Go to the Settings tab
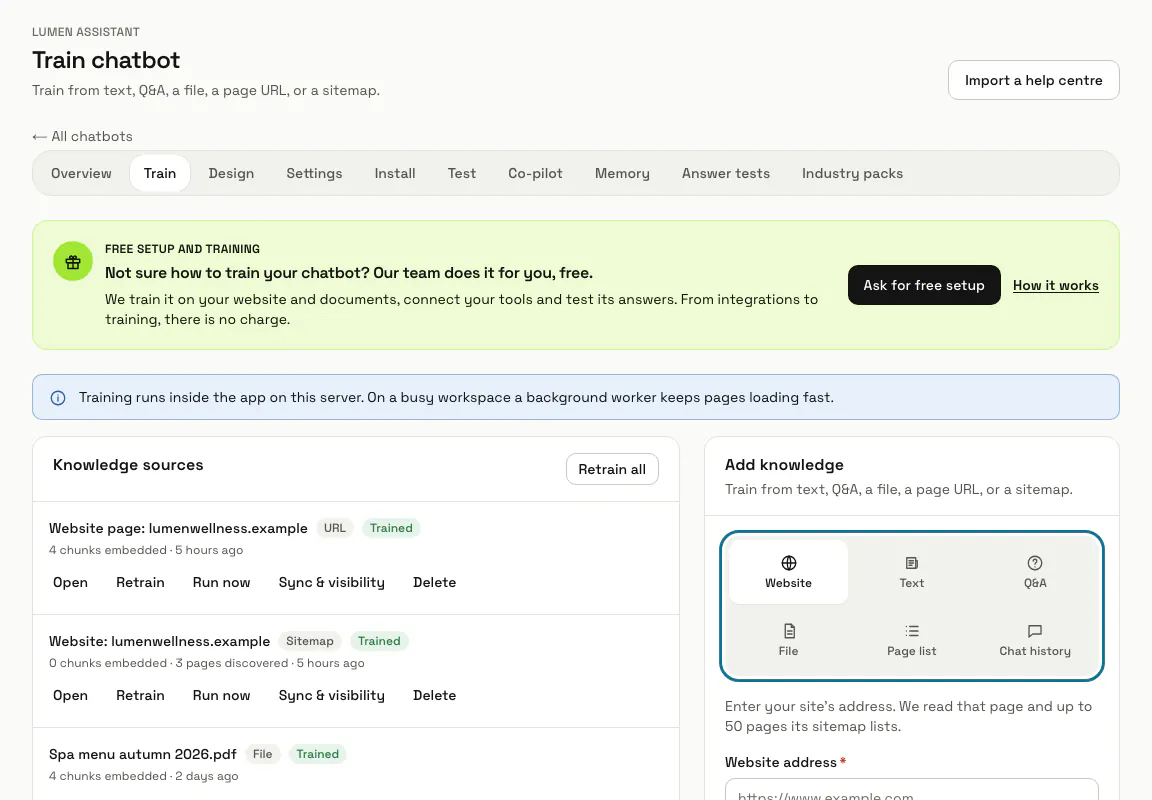Screen dimensions: 1152x800 pyautogui.click(x=314, y=173)
